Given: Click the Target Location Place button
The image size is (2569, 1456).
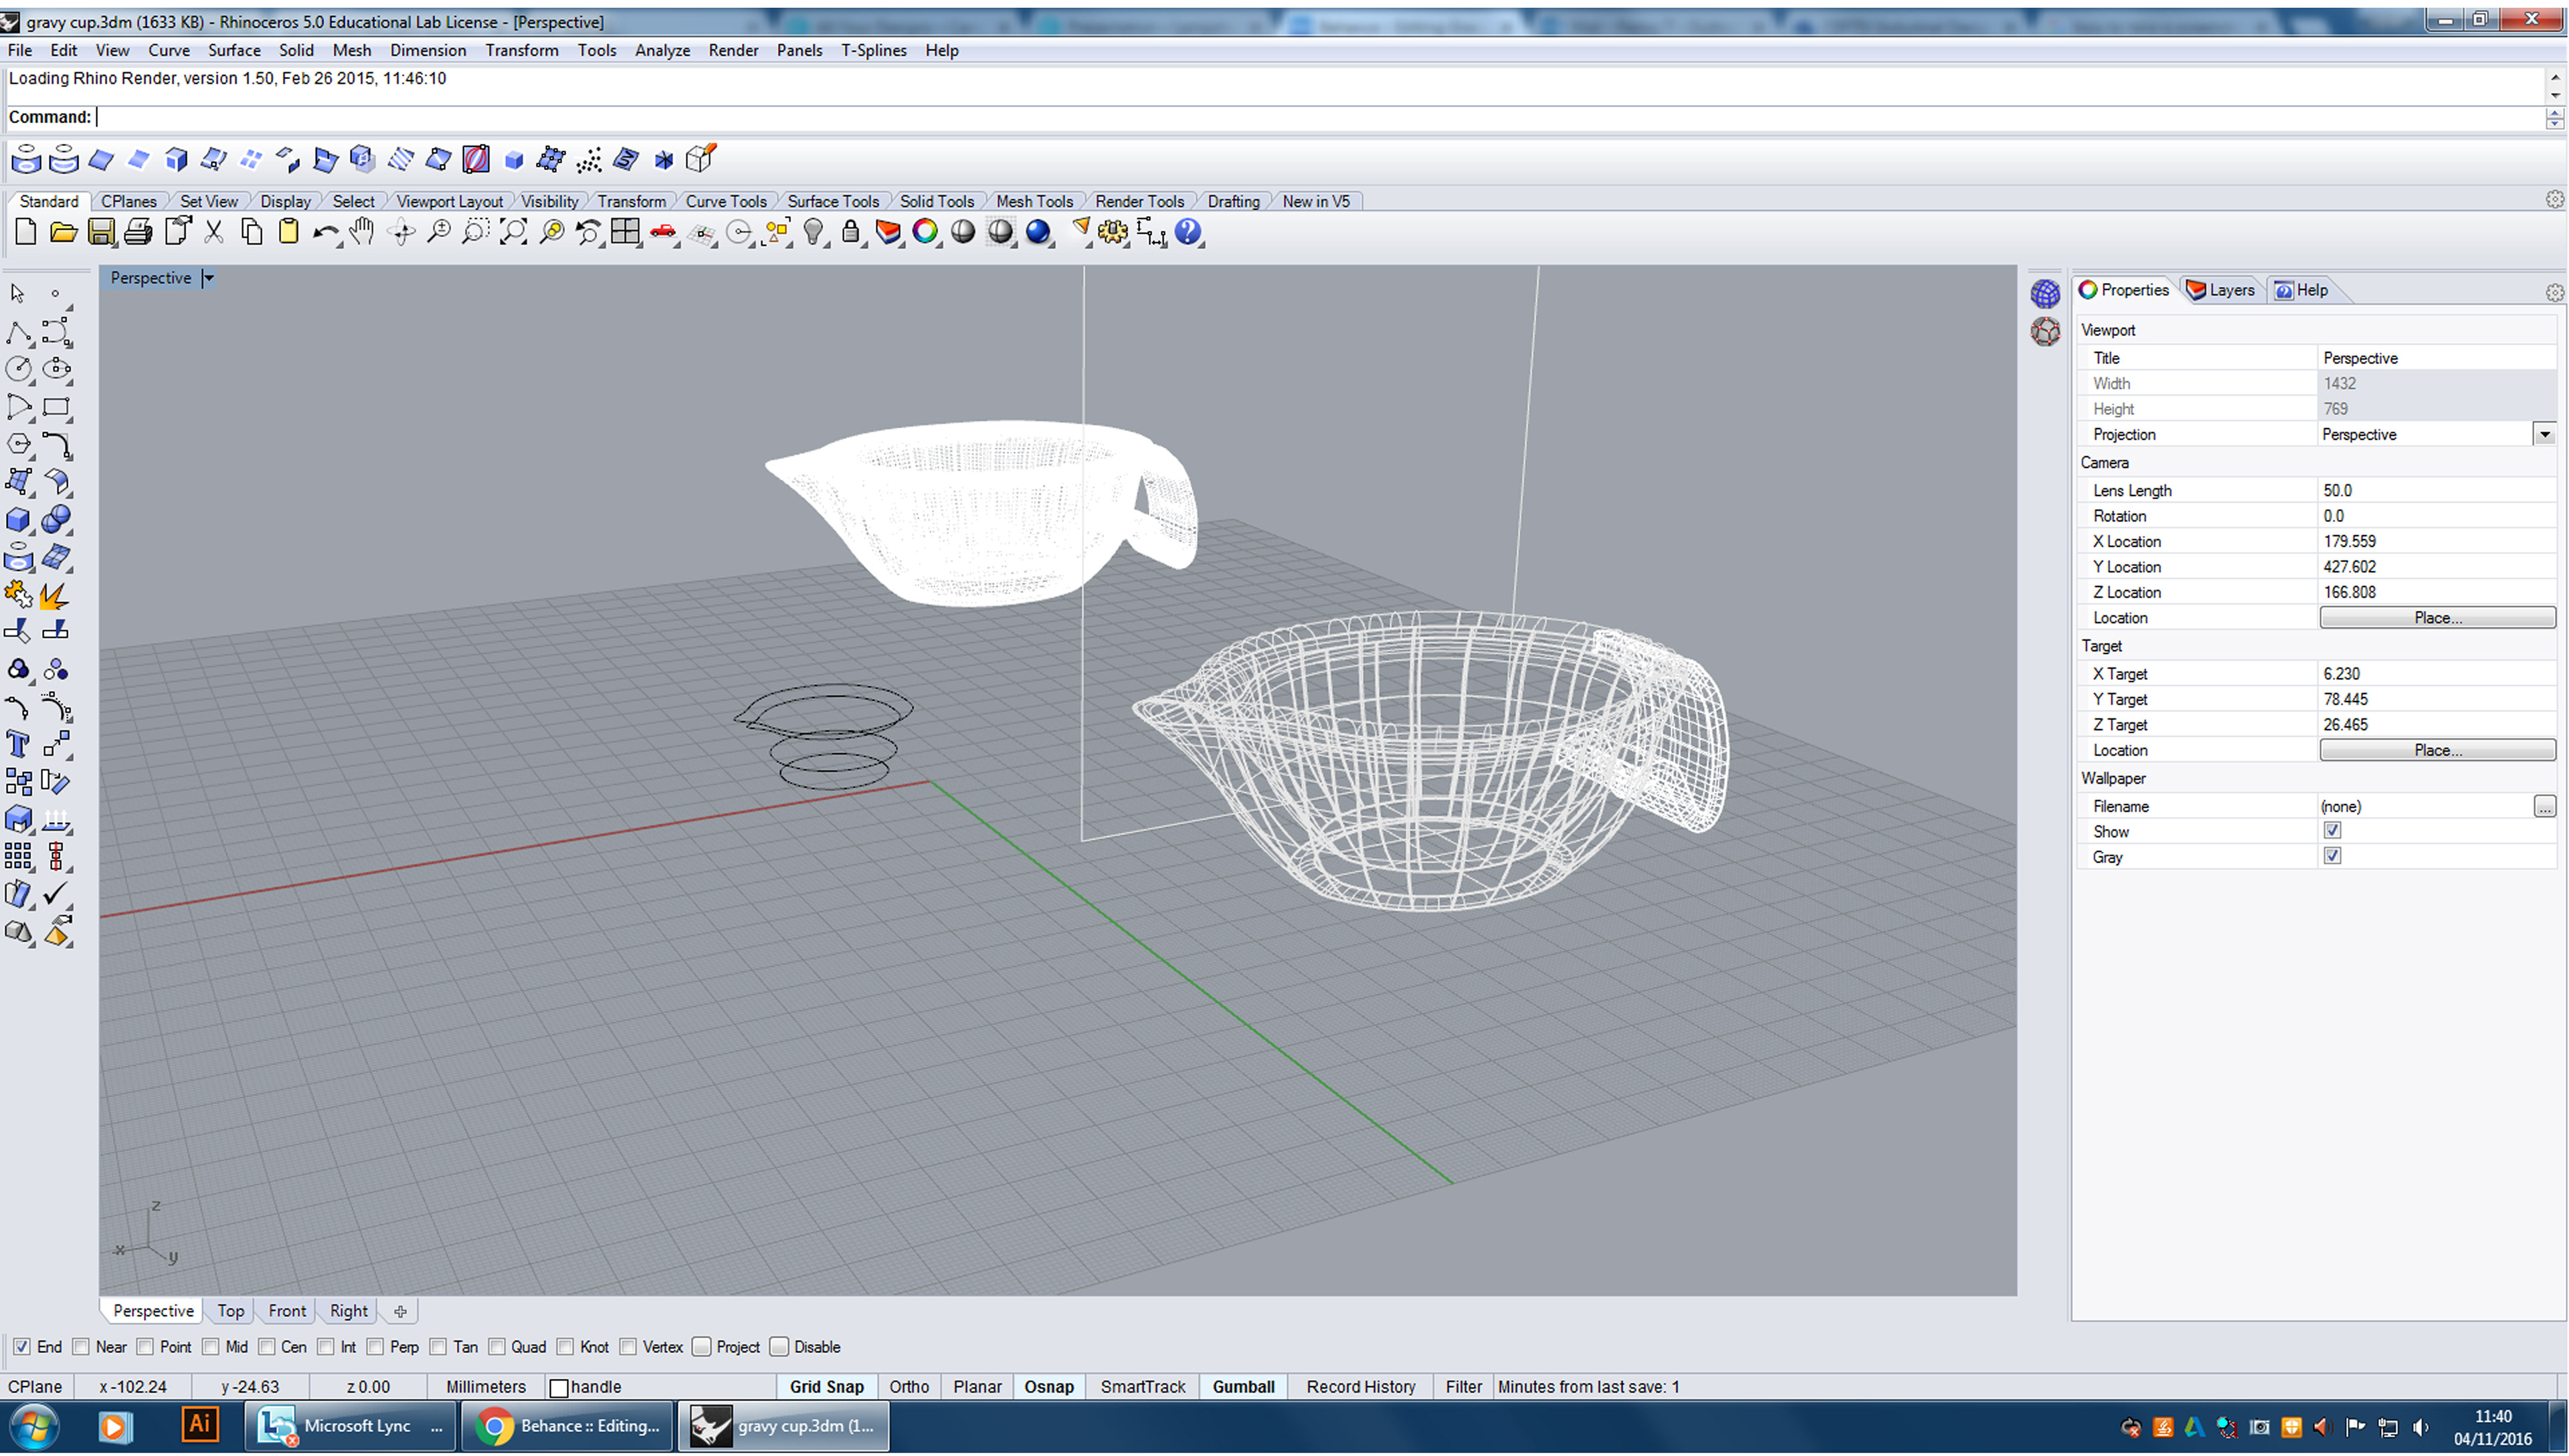Looking at the screenshot, I should point(2437,750).
